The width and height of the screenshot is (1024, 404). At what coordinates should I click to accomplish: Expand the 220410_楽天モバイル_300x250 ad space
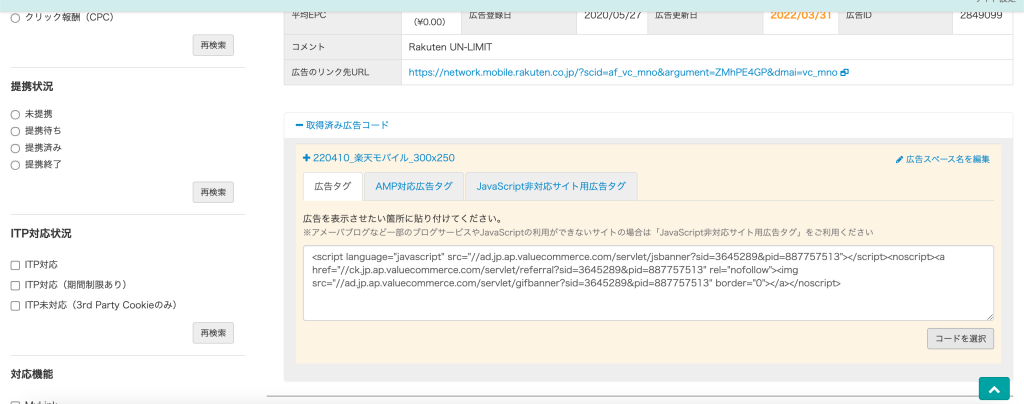tap(379, 158)
